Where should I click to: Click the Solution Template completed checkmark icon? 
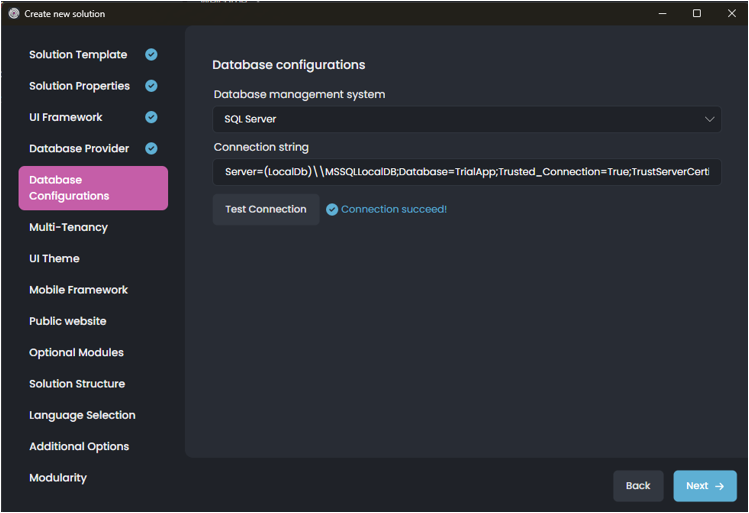151,55
